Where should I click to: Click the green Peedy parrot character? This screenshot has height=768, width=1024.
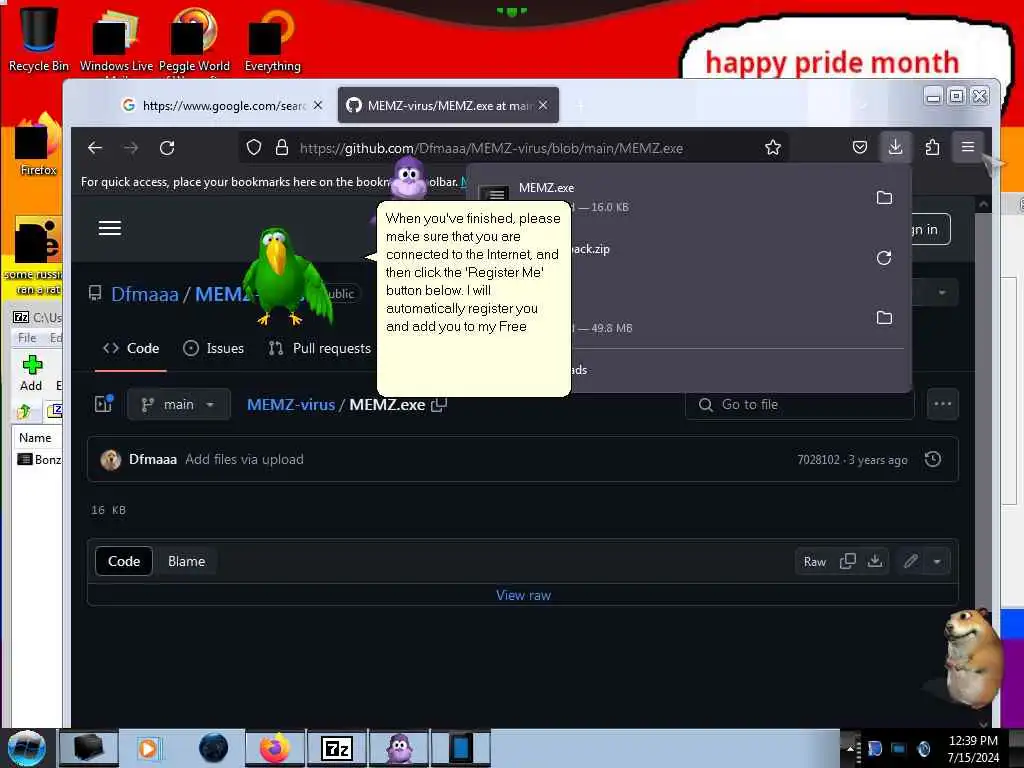[285, 277]
